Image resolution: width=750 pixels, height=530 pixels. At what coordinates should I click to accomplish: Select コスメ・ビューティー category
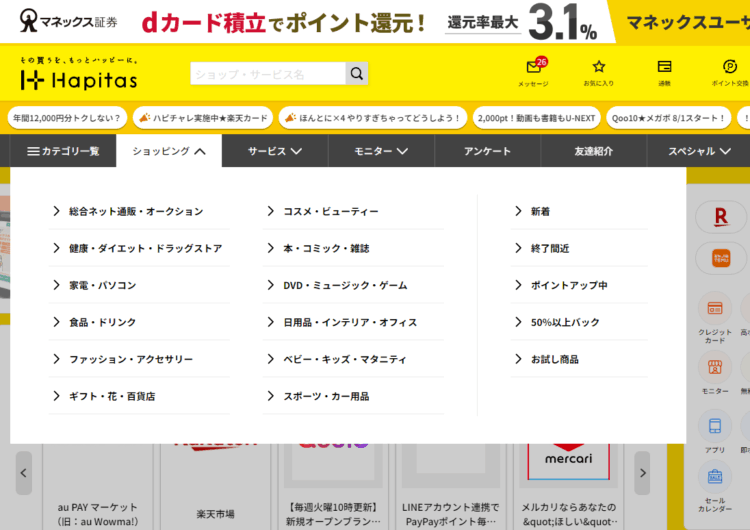[353, 211]
